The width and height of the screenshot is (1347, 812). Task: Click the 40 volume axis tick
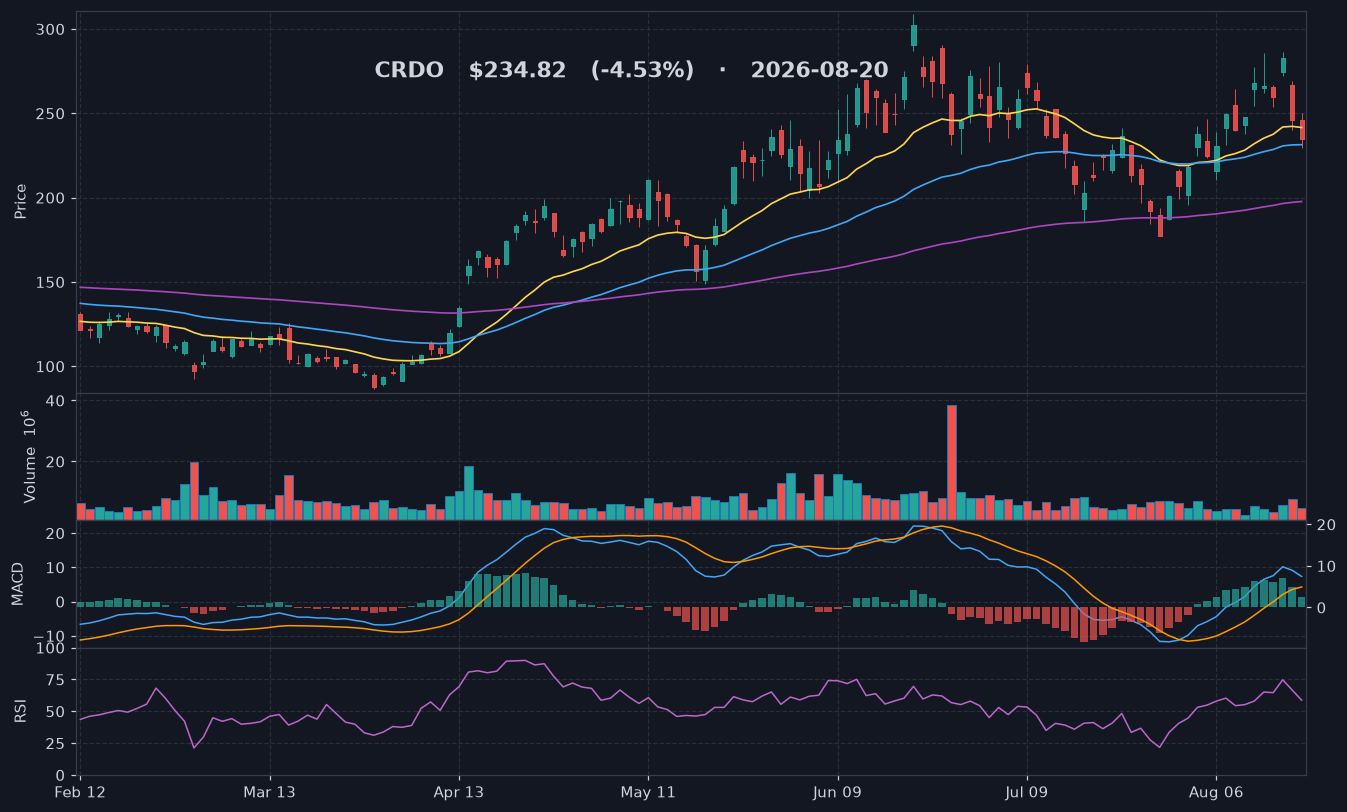click(56, 401)
